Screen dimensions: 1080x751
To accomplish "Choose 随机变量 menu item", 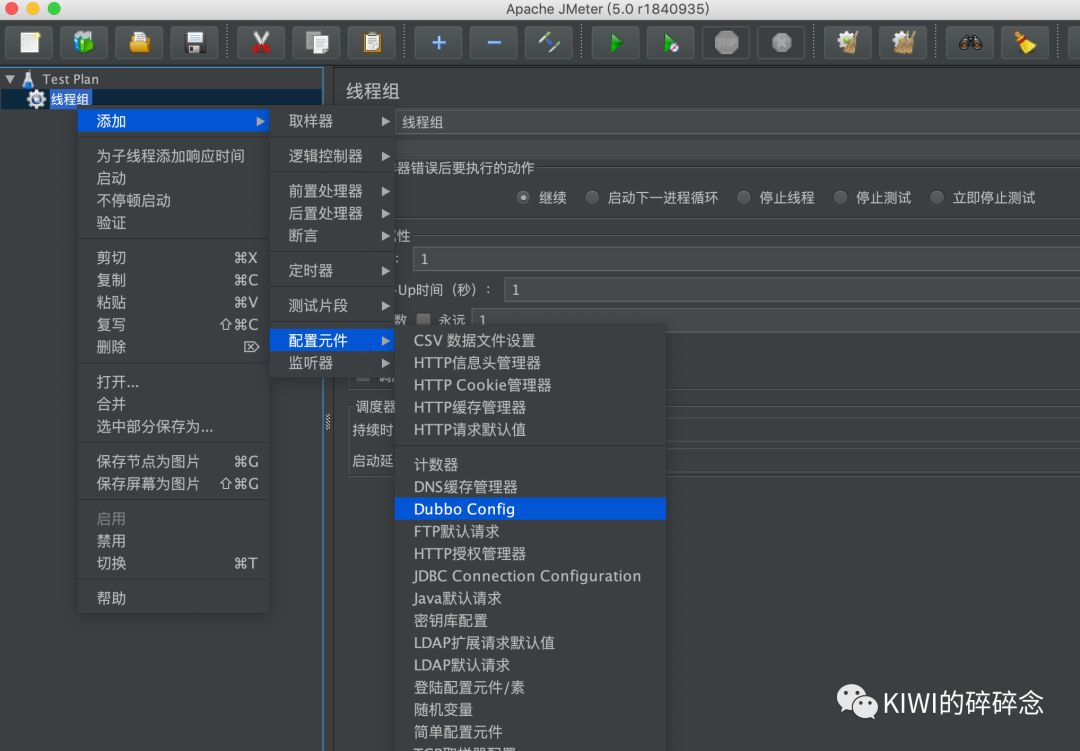I will 530,710.
